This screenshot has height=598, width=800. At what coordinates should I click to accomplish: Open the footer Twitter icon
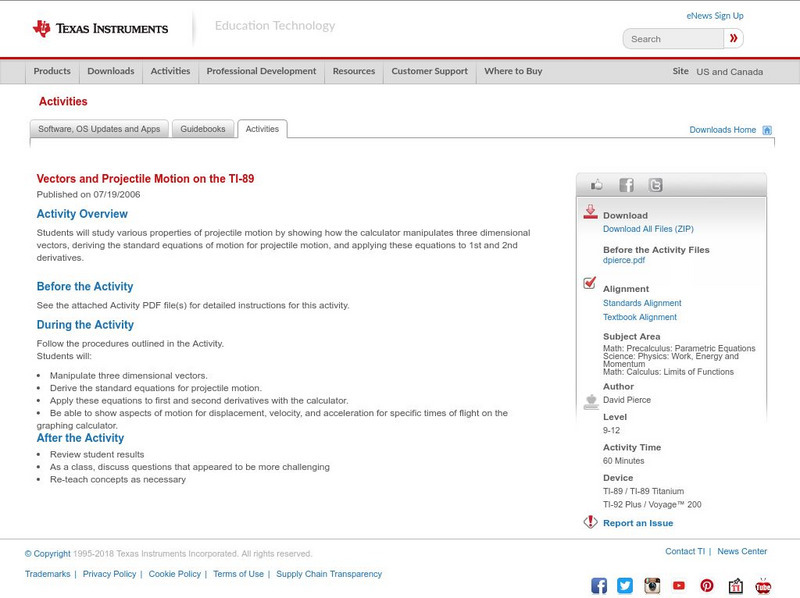625,585
